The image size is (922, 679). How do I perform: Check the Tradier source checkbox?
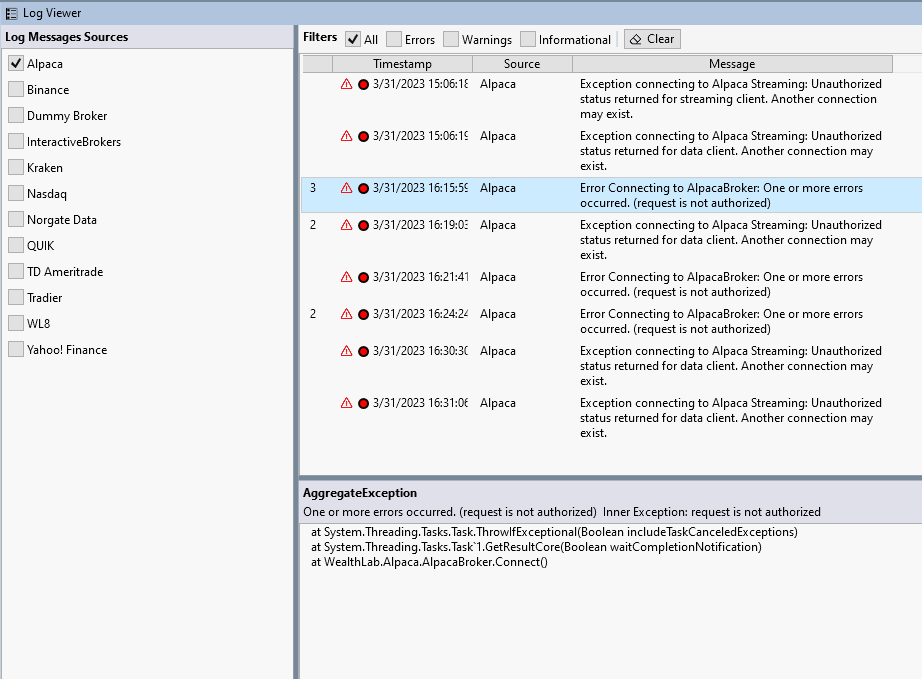pyautogui.click(x=16, y=297)
